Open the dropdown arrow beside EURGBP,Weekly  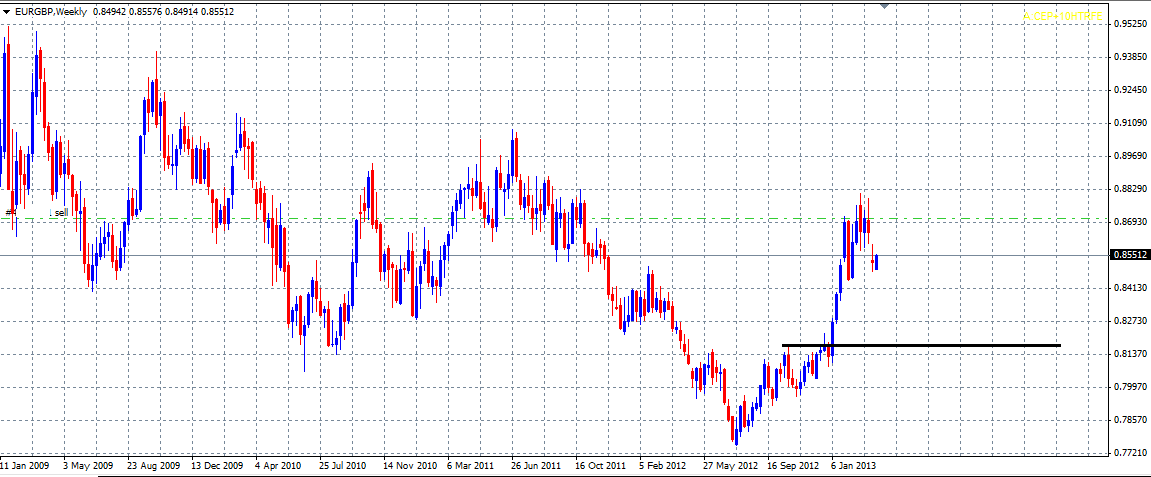(7, 10)
